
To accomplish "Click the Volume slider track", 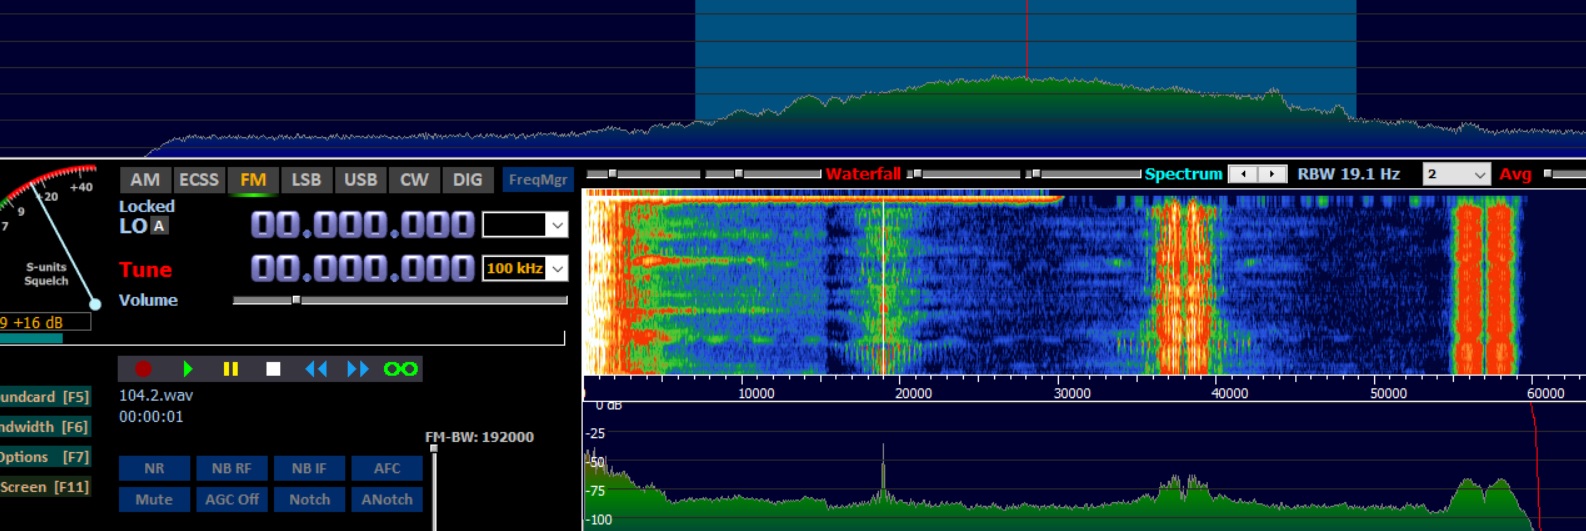I will (400, 300).
